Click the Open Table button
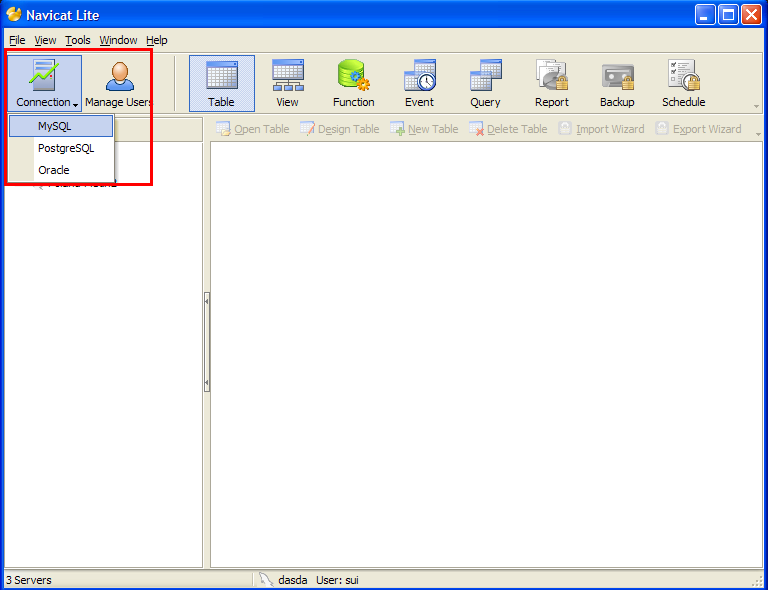Viewport: 768px width, 590px height. 253,129
